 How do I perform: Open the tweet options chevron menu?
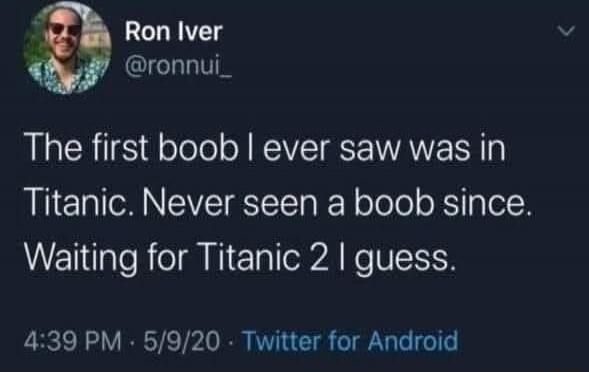566,31
